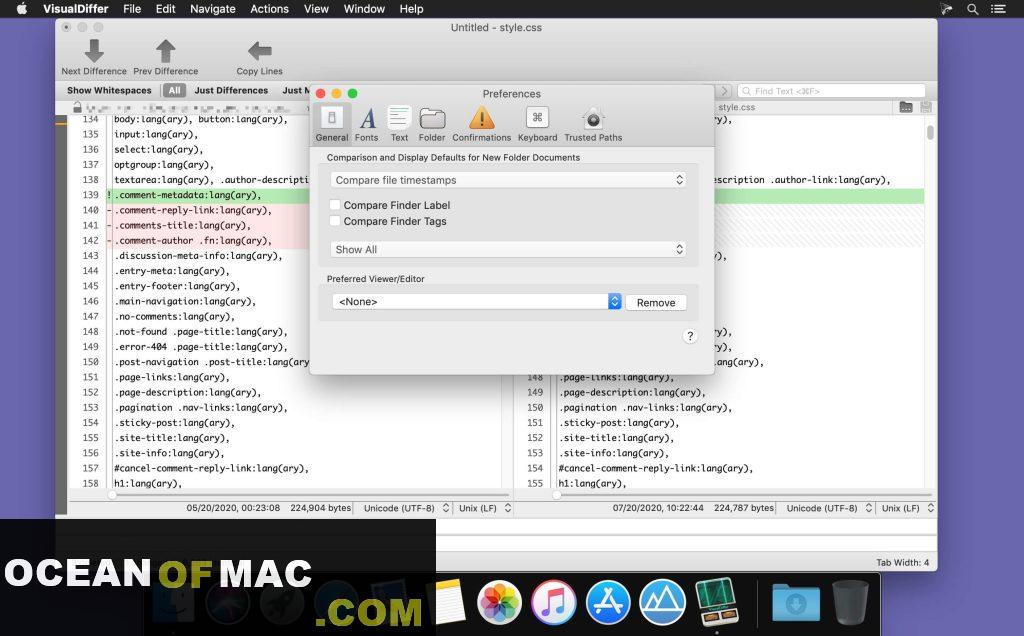
Task: Open the Actions menu
Action: tap(269, 9)
